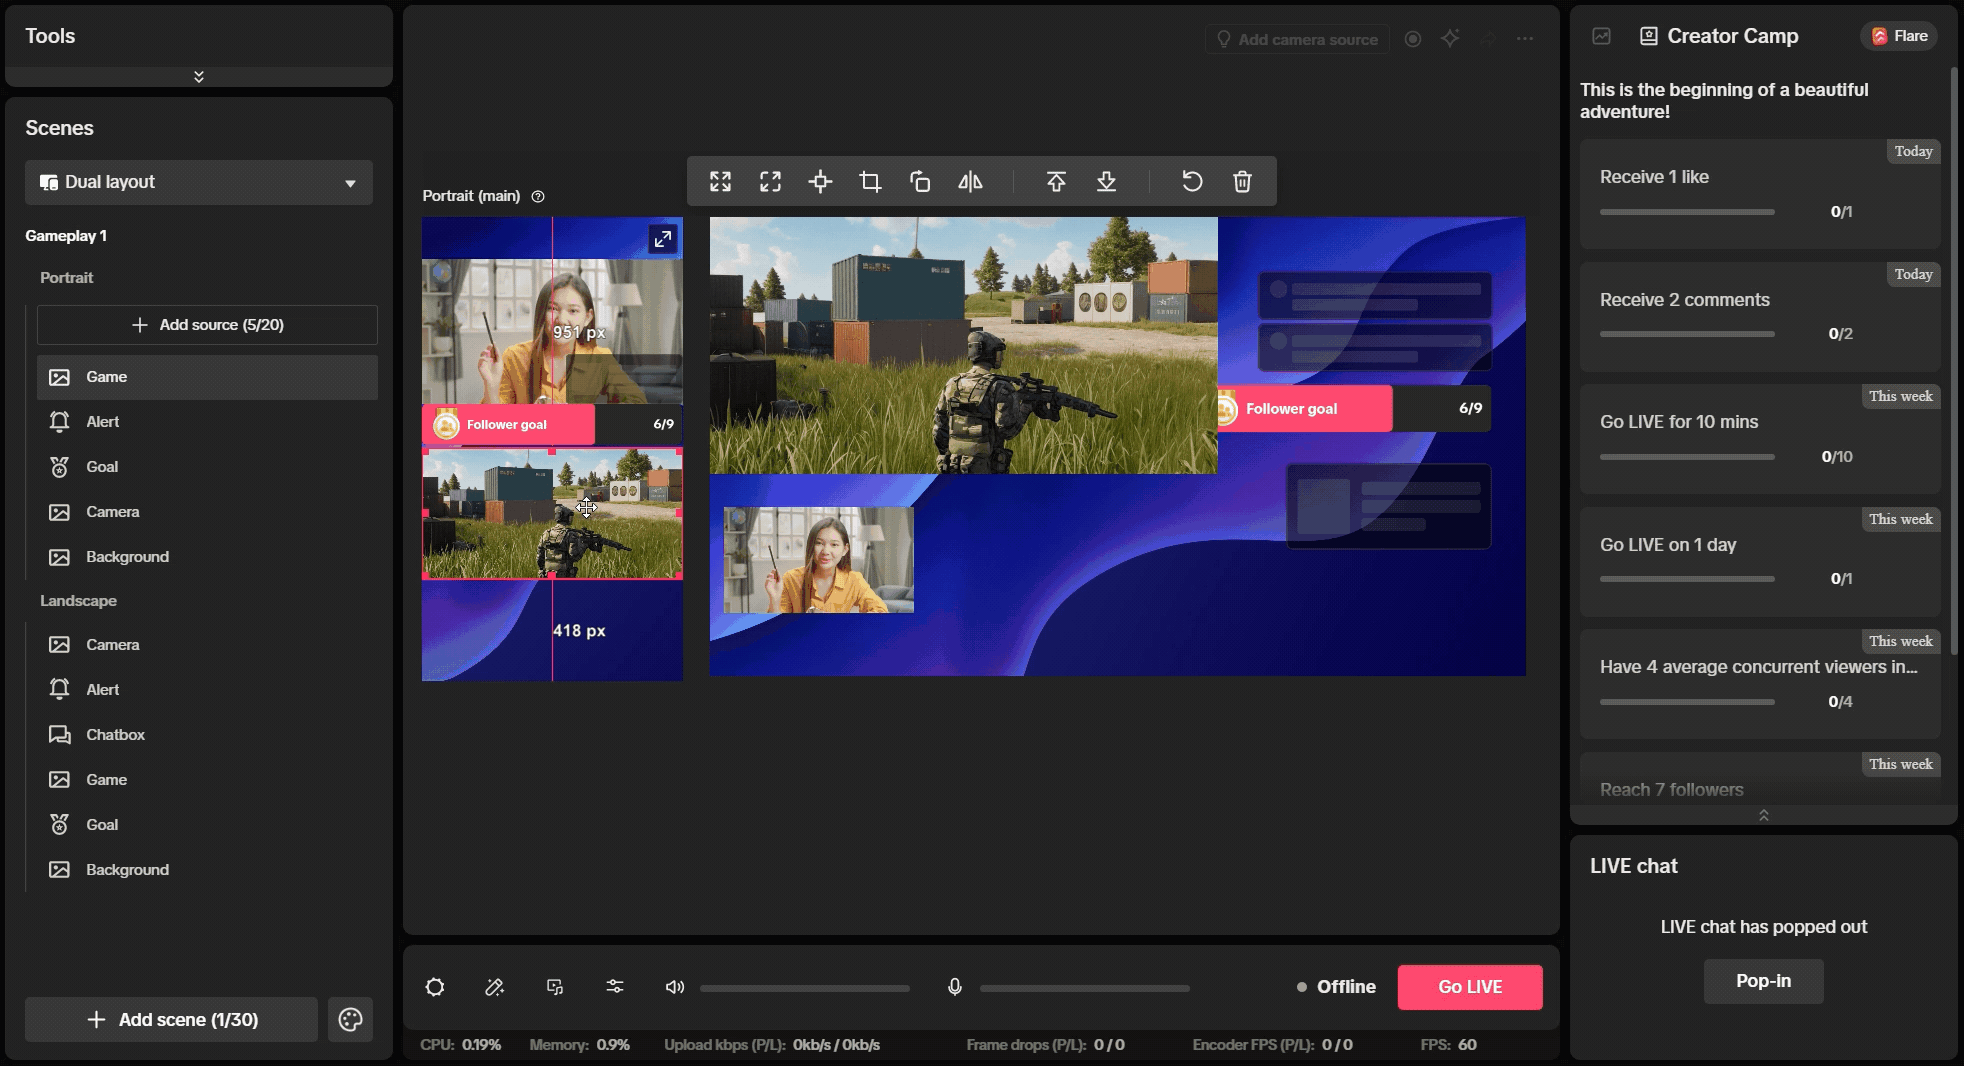Collapse the Creator Camp panel chevron
Image resolution: width=1964 pixels, height=1066 pixels.
(1763, 816)
